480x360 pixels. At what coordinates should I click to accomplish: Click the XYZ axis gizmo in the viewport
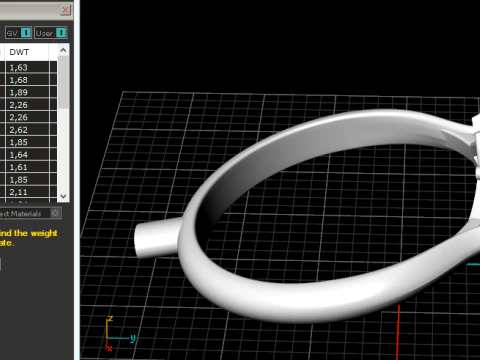point(120,334)
